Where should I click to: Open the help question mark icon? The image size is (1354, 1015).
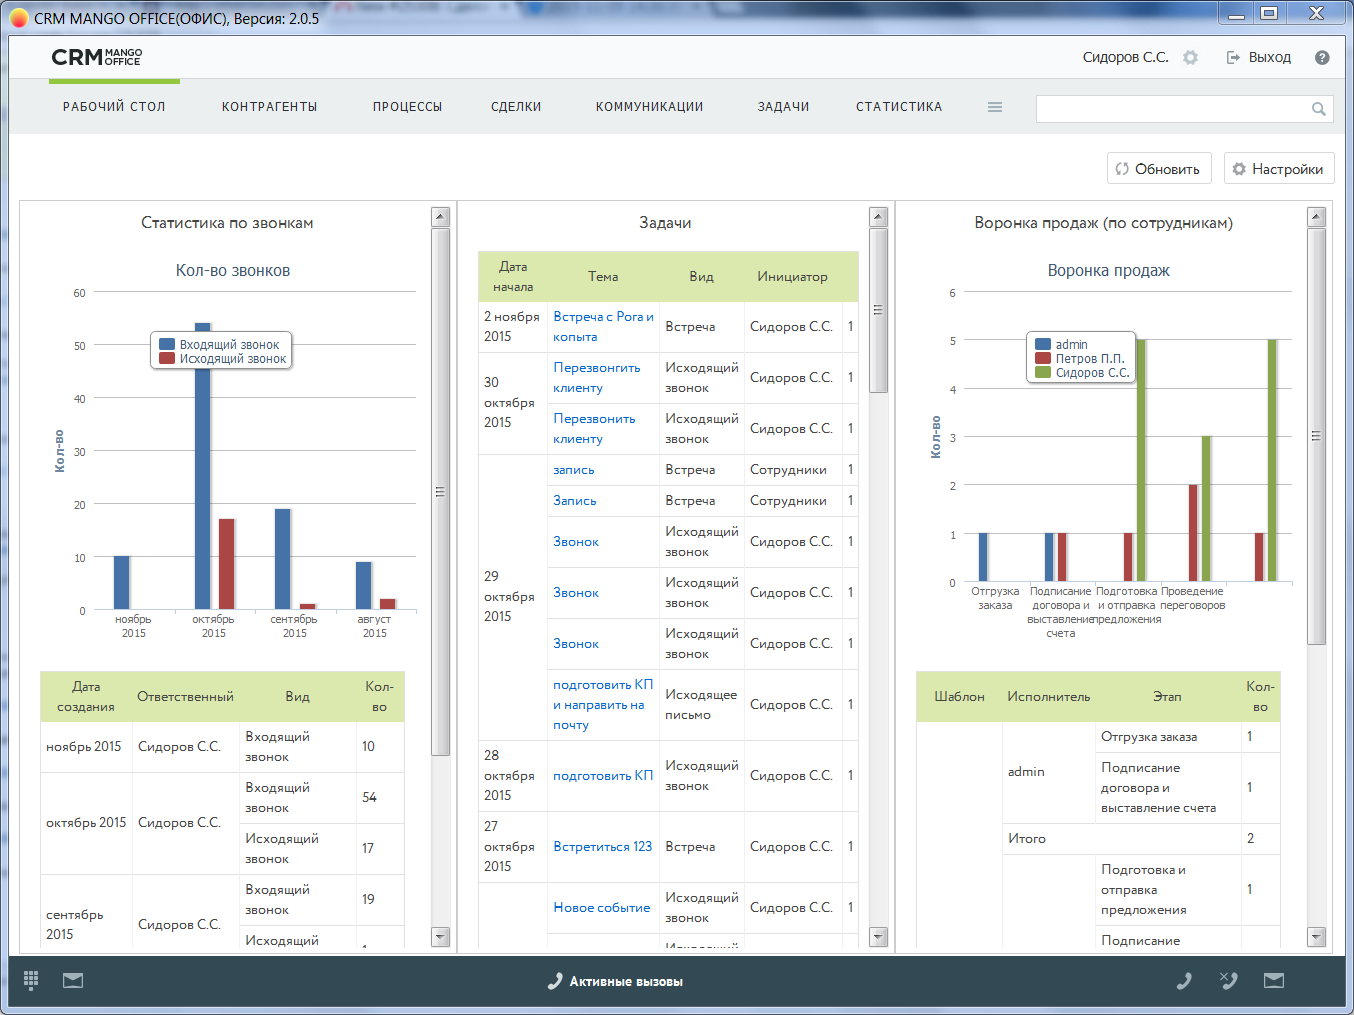pyautogui.click(x=1322, y=58)
